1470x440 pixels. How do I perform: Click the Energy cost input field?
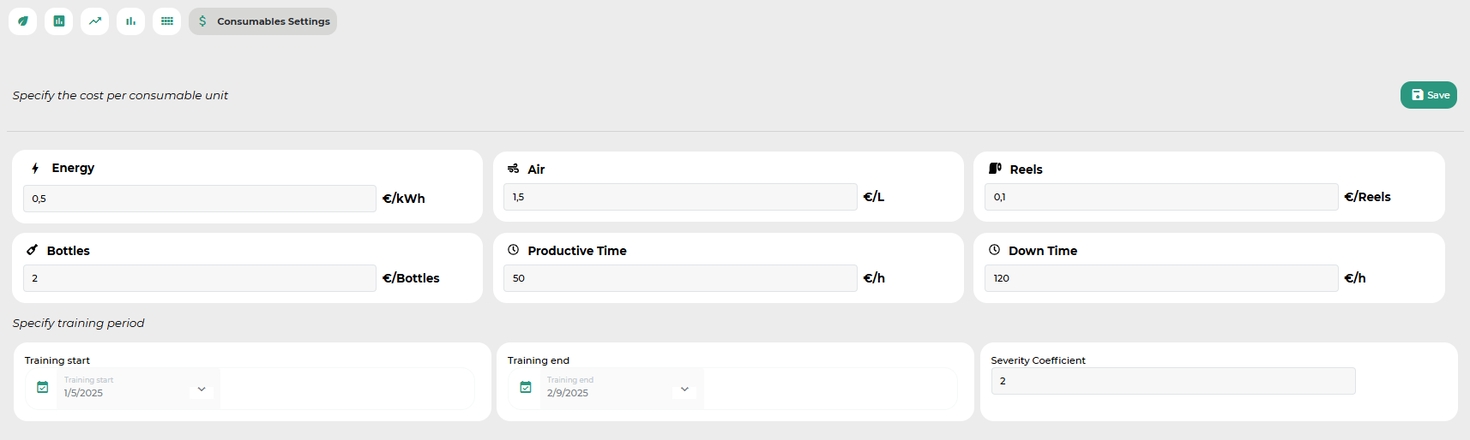[x=200, y=199]
